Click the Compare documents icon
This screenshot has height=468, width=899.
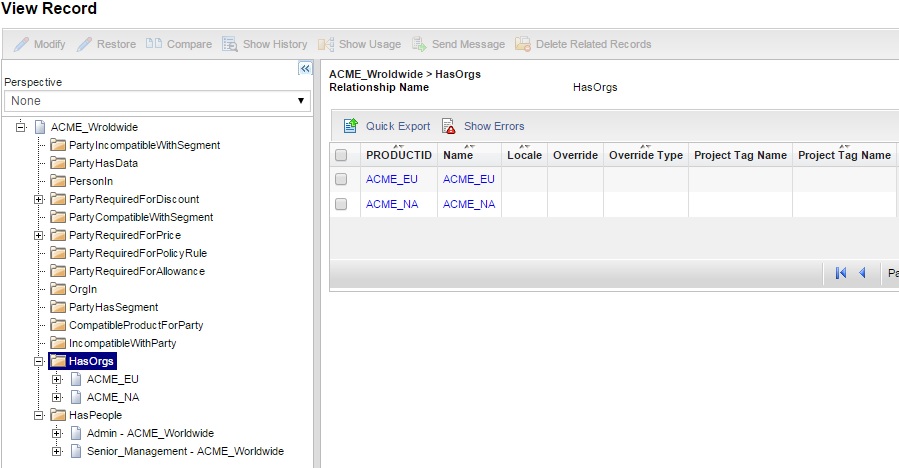(x=153, y=44)
